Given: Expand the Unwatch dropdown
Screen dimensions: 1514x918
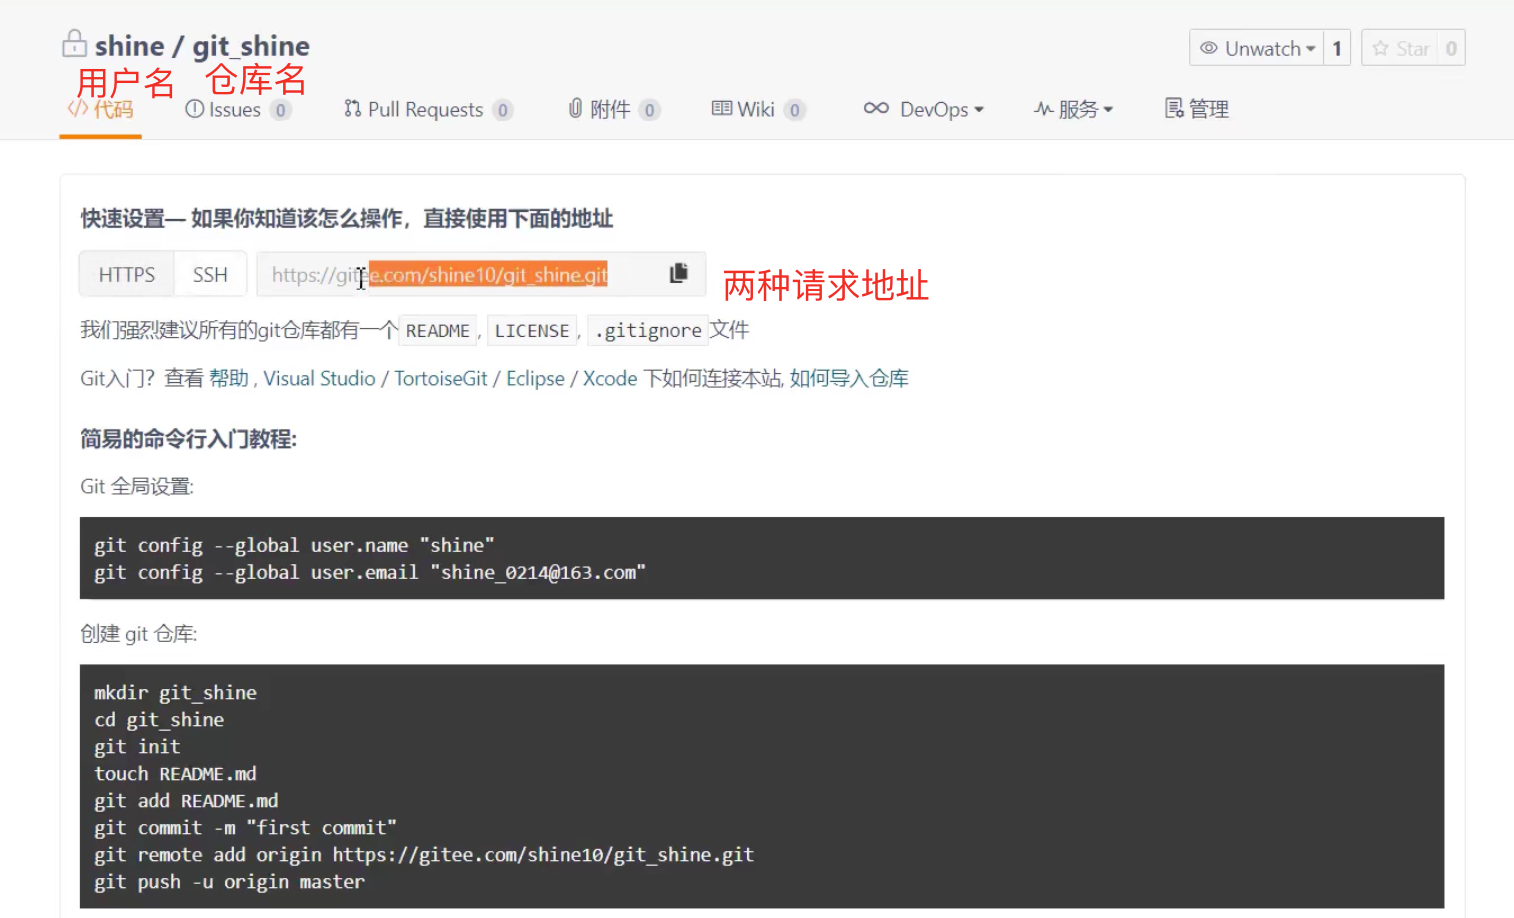Looking at the screenshot, I should 1310,49.
